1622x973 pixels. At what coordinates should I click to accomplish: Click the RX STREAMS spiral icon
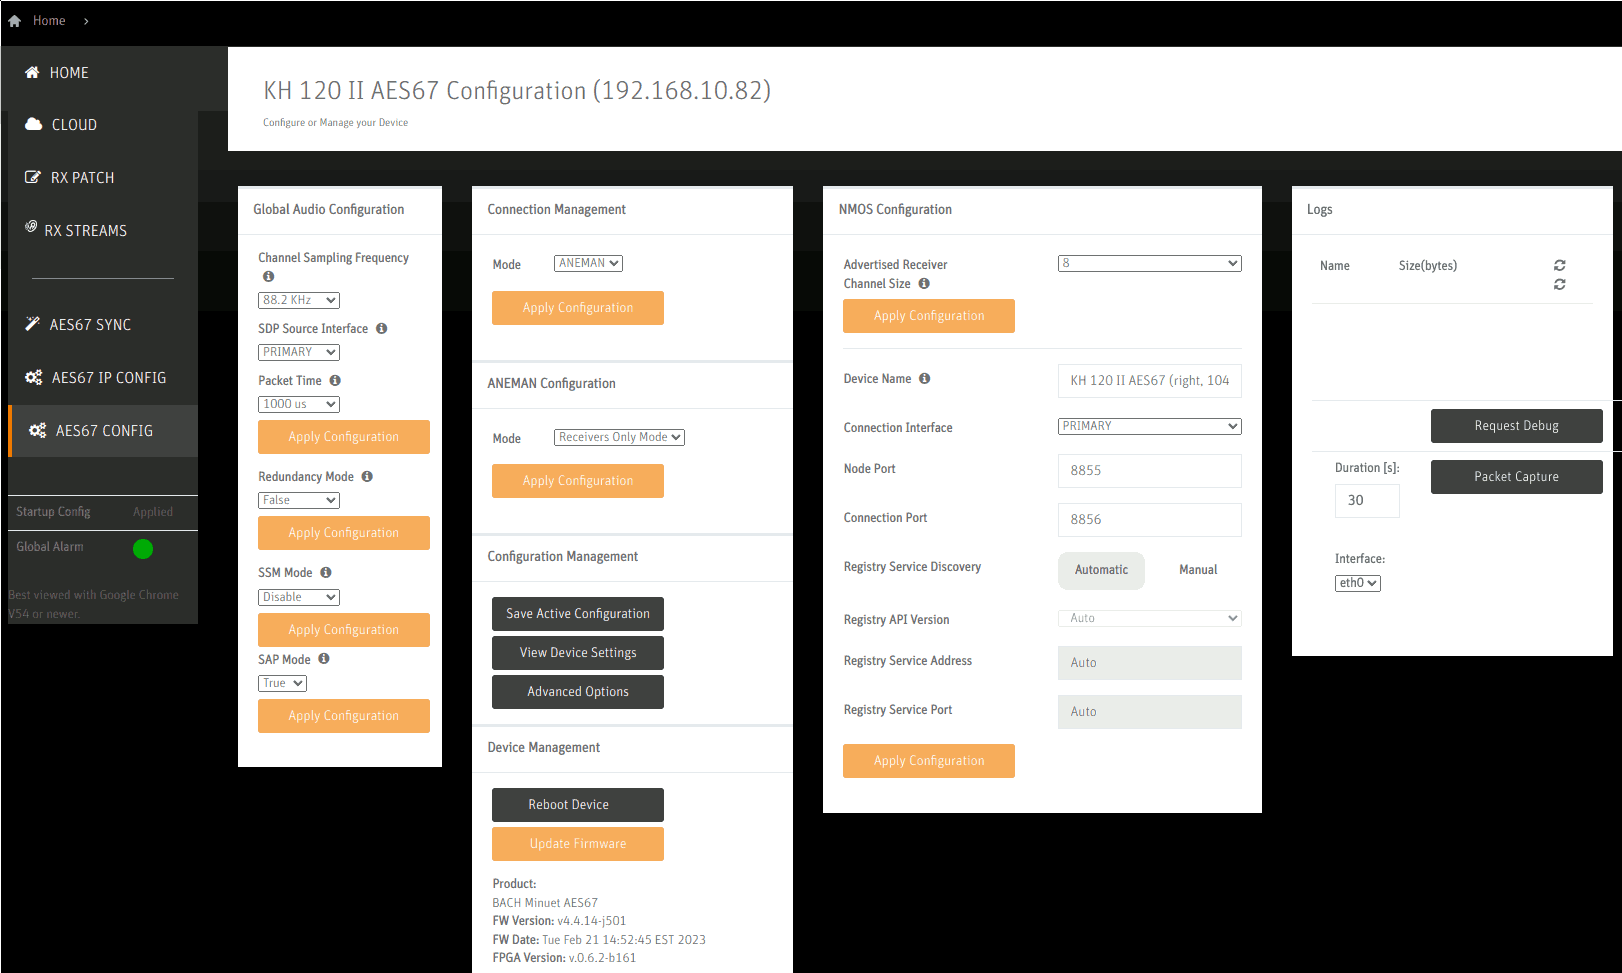(x=31, y=226)
